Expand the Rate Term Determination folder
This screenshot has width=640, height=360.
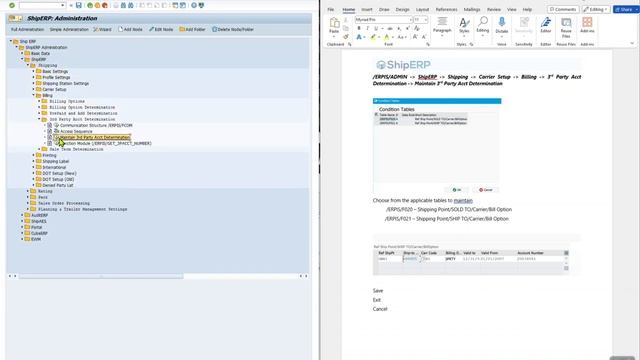(39, 149)
